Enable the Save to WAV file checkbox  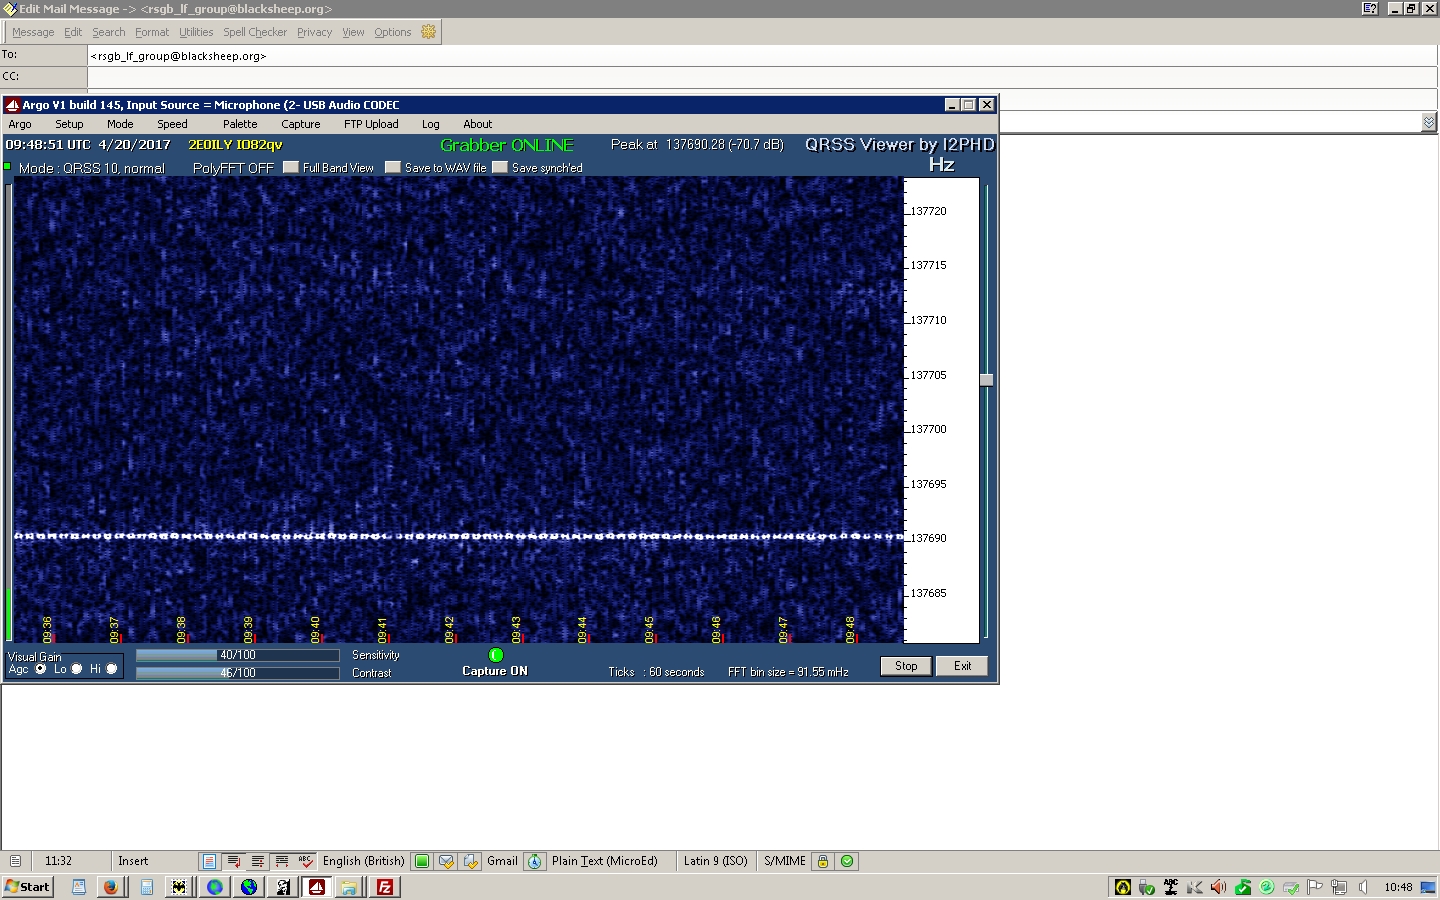tap(393, 167)
